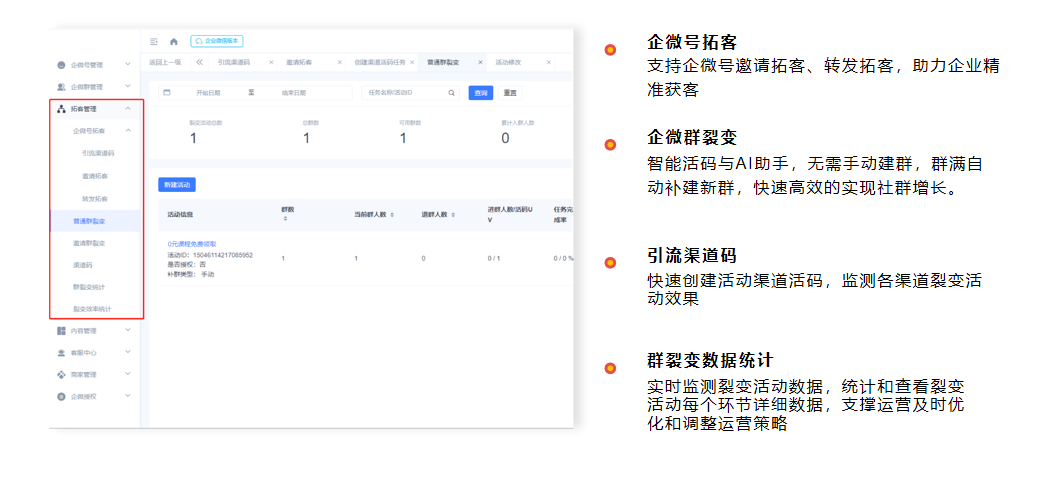Click the calendar icon in date range
This screenshot has height=483, width=1058.
point(167,93)
